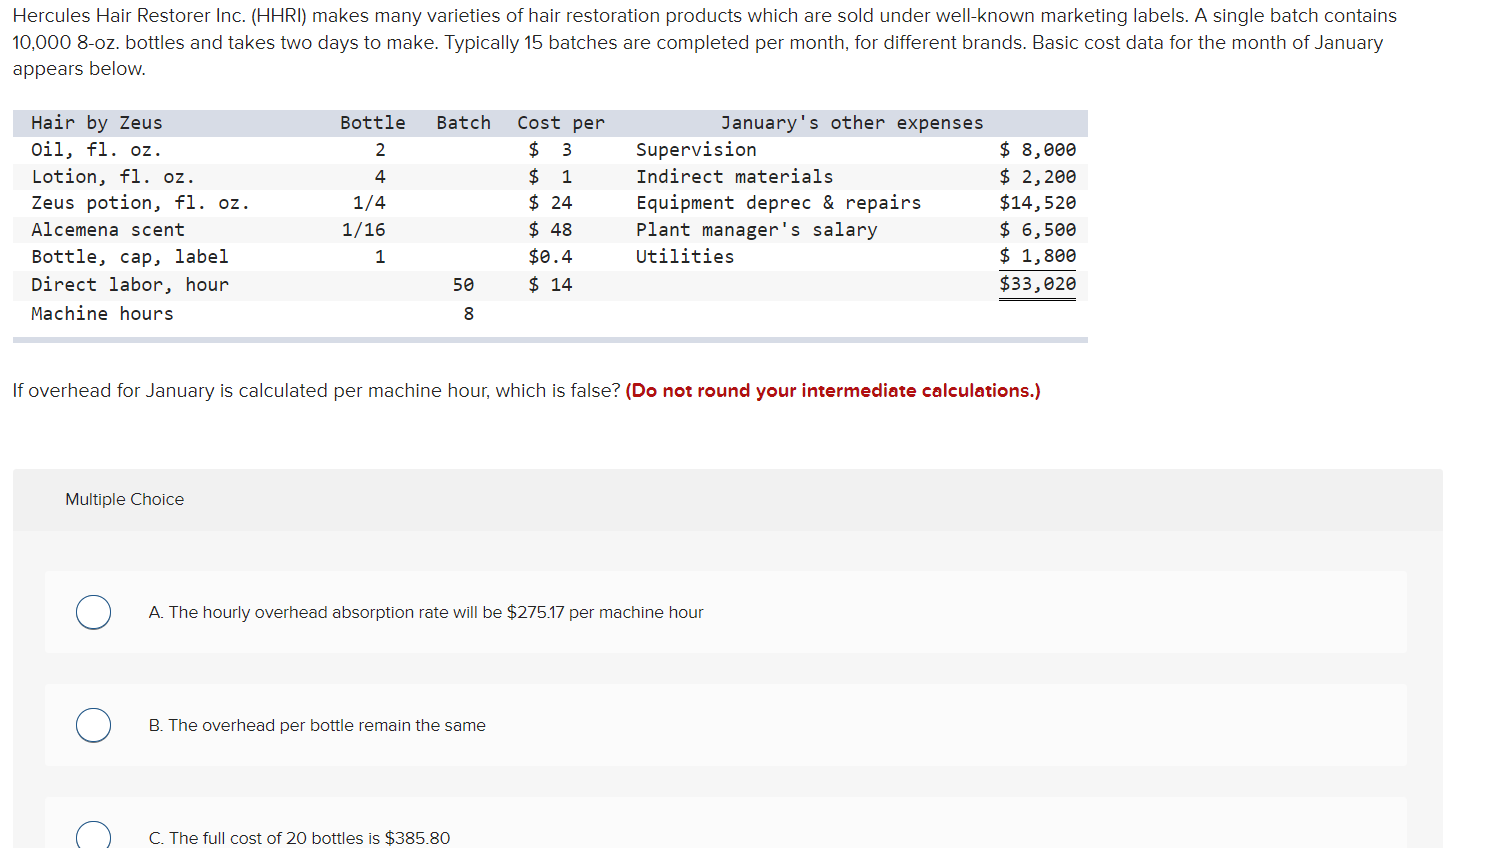Click the 'Oil, fl. oz.' row label
Image resolution: width=1512 pixels, height=868 pixels.
click(x=96, y=150)
